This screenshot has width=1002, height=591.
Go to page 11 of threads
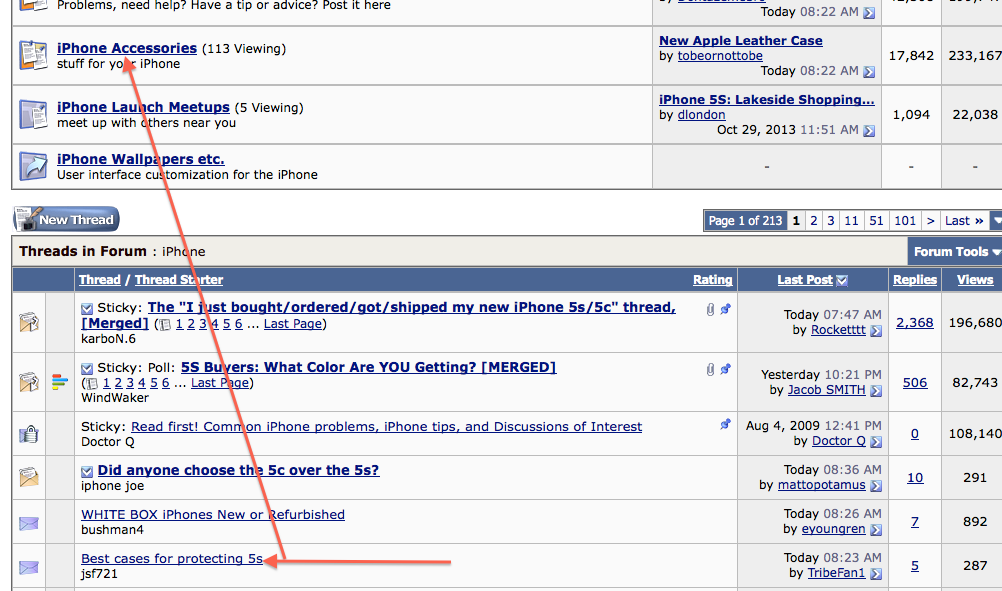point(851,220)
